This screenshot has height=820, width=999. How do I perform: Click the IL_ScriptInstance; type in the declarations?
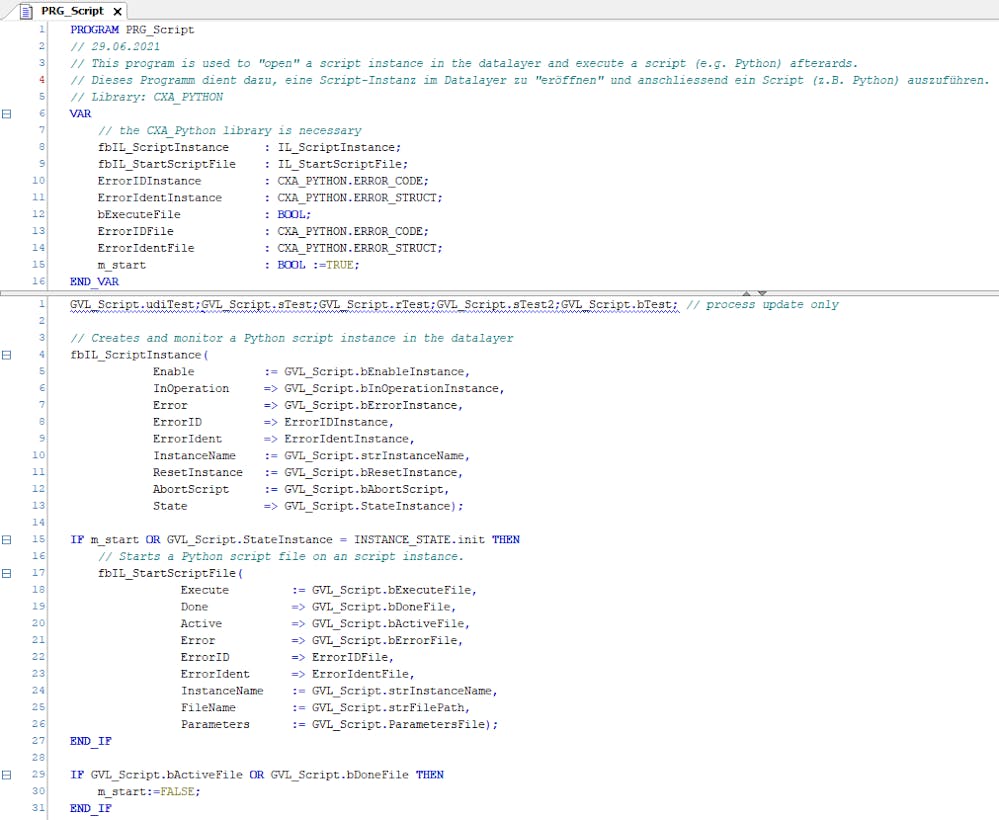340,147
